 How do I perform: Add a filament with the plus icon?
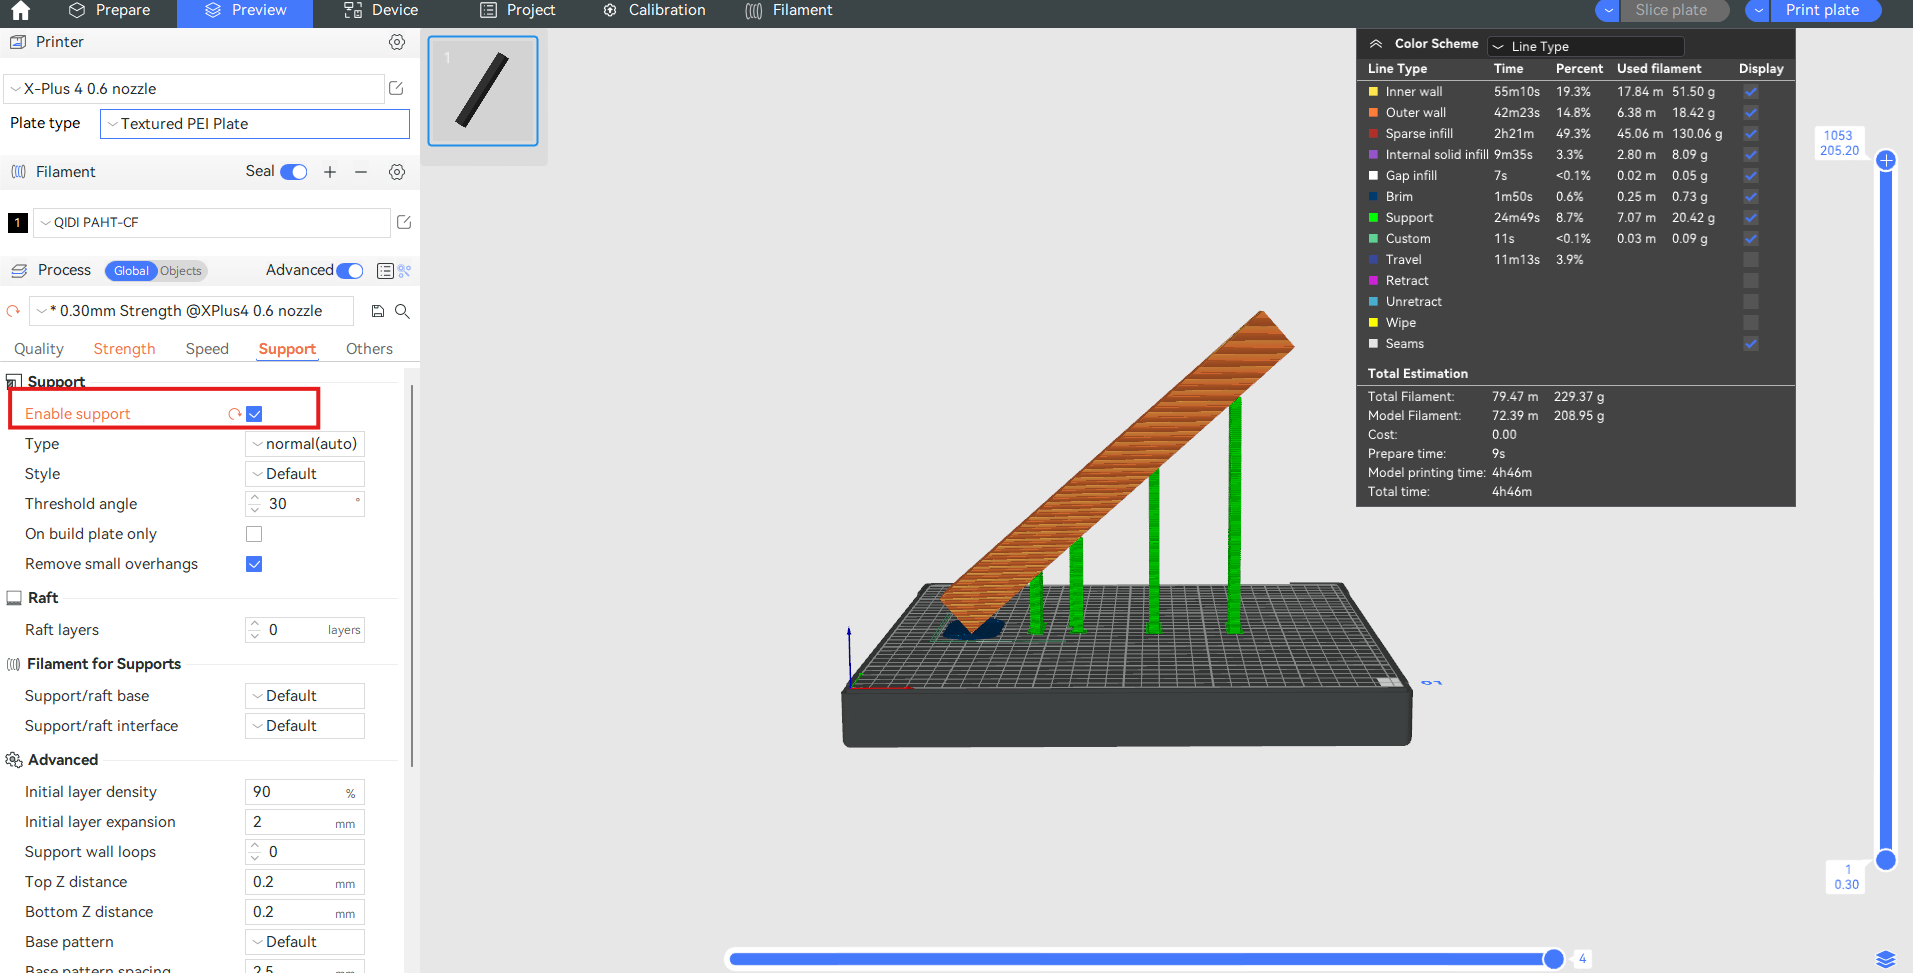pos(330,172)
